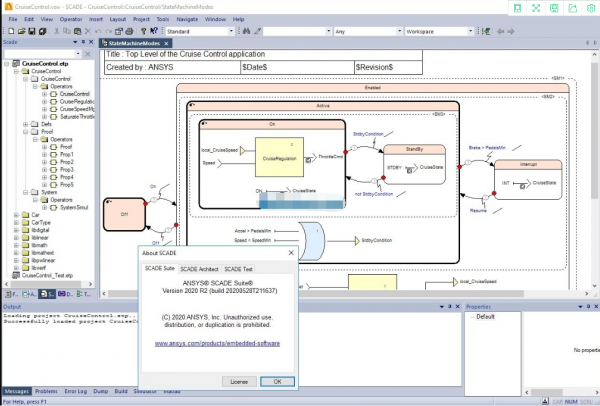600x406 pixels.
Task: Click the green arrow icon after Workspace dropdown
Action: click(486, 31)
